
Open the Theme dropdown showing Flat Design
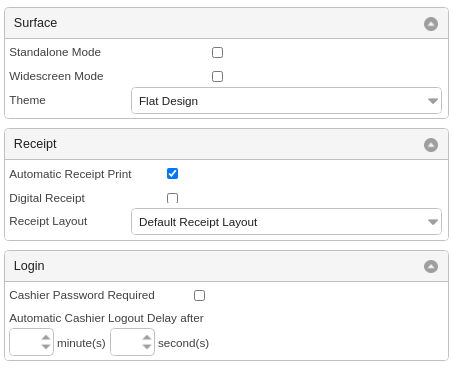pyautogui.click(x=286, y=101)
